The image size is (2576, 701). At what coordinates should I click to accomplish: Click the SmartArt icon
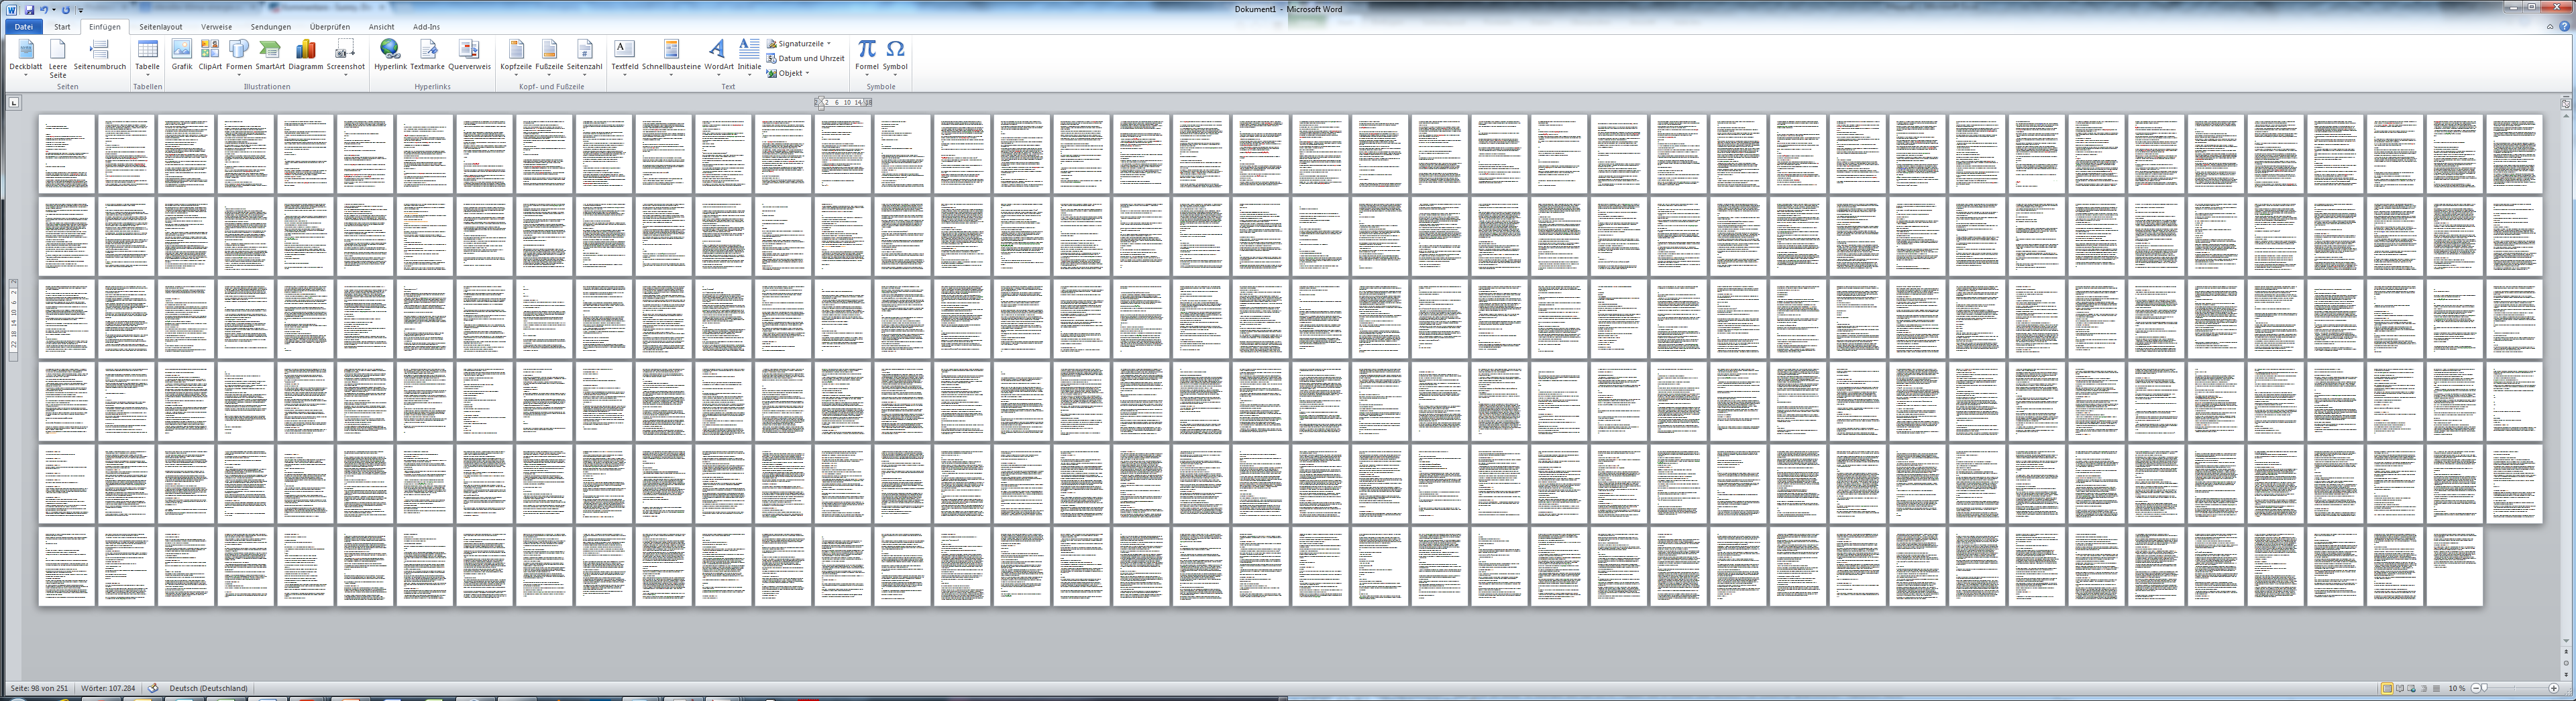click(270, 54)
